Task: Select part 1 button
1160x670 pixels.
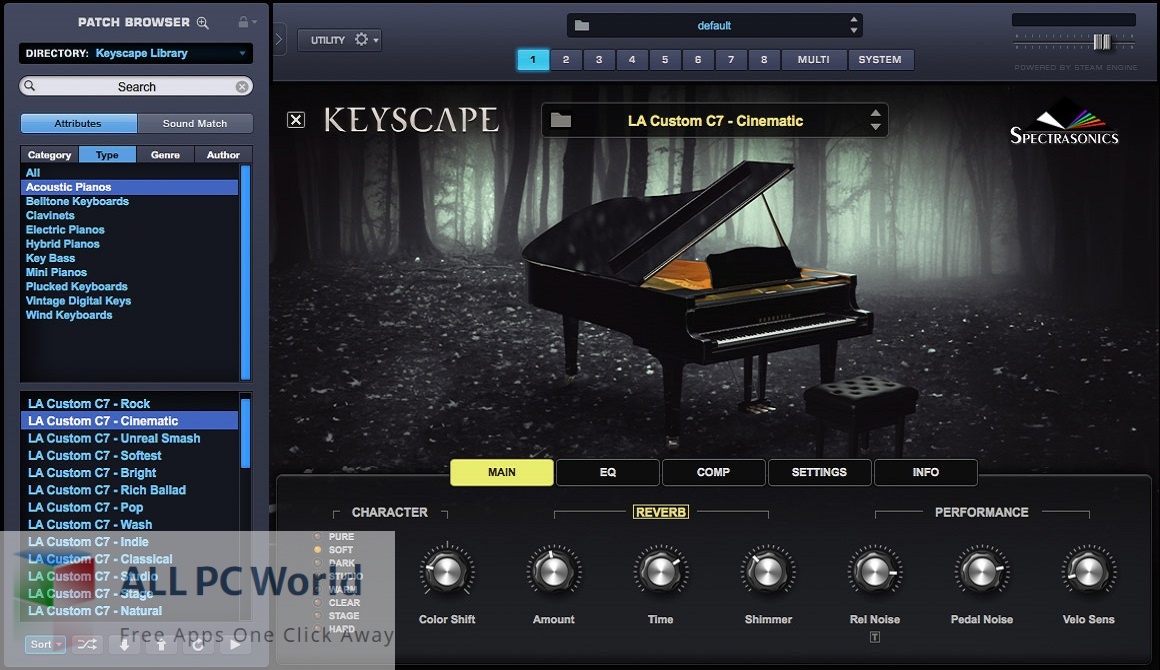Action: (x=533, y=59)
